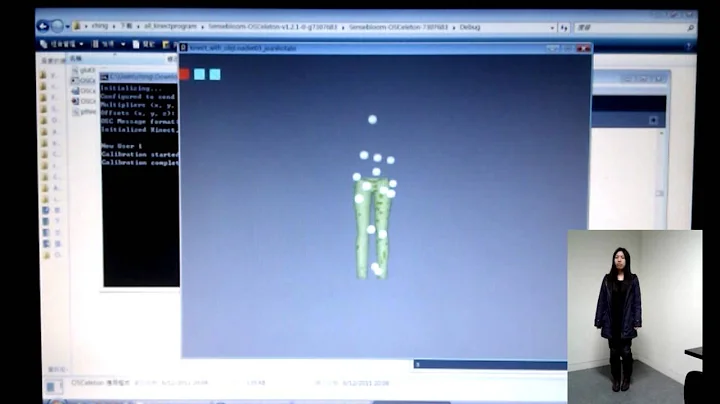Minimize the small background window on the right
The image size is (720, 404).
[627, 79]
